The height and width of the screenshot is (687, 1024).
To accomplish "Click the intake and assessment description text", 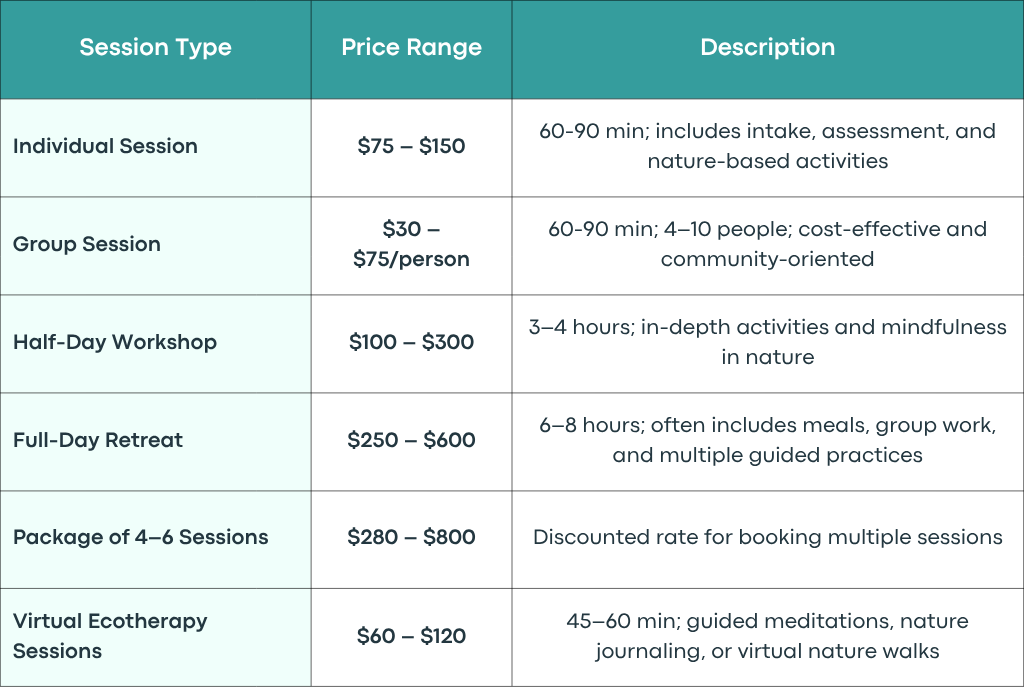I will click(767, 146).
